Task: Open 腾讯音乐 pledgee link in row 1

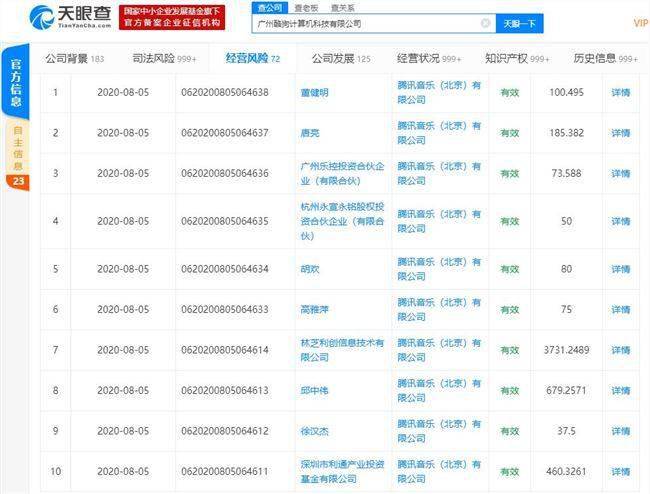Action: click(439, 92)
